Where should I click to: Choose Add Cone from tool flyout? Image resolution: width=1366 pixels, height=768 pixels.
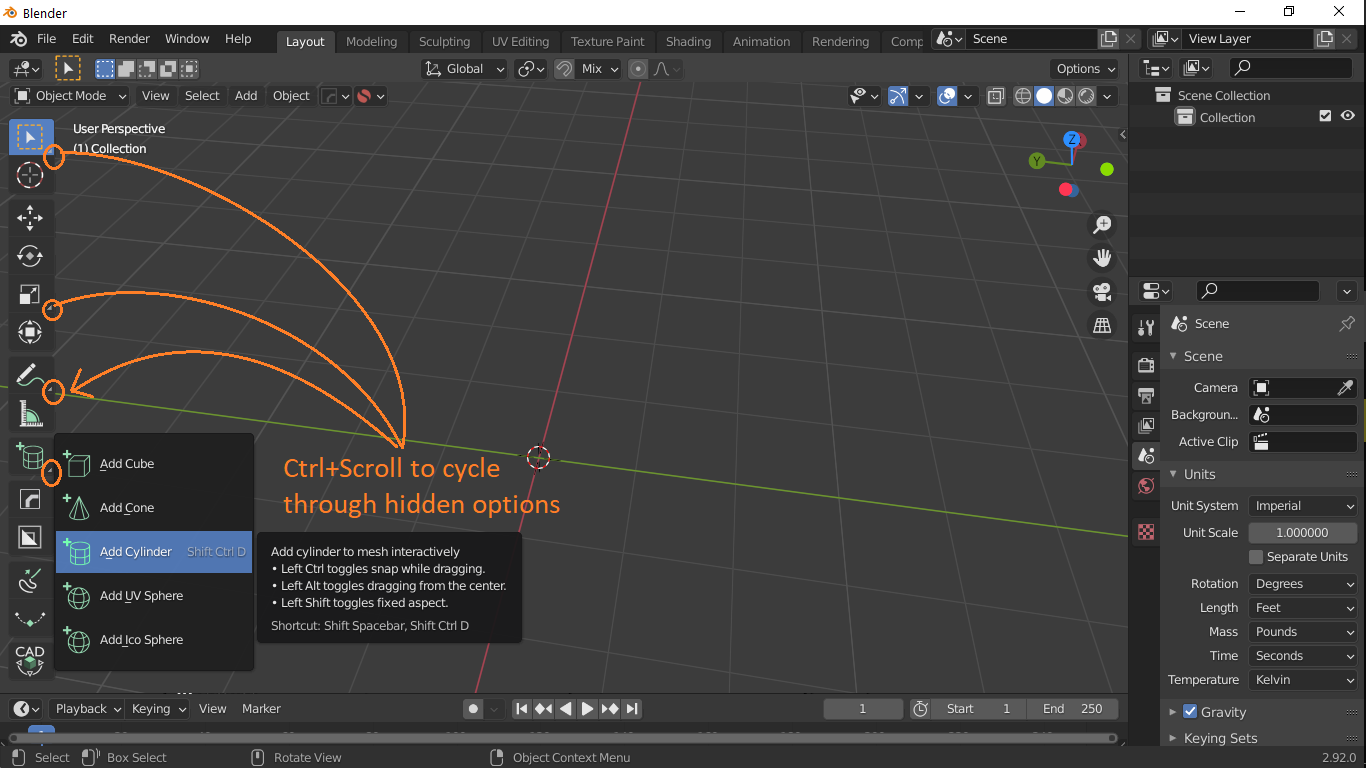point(154,508)
